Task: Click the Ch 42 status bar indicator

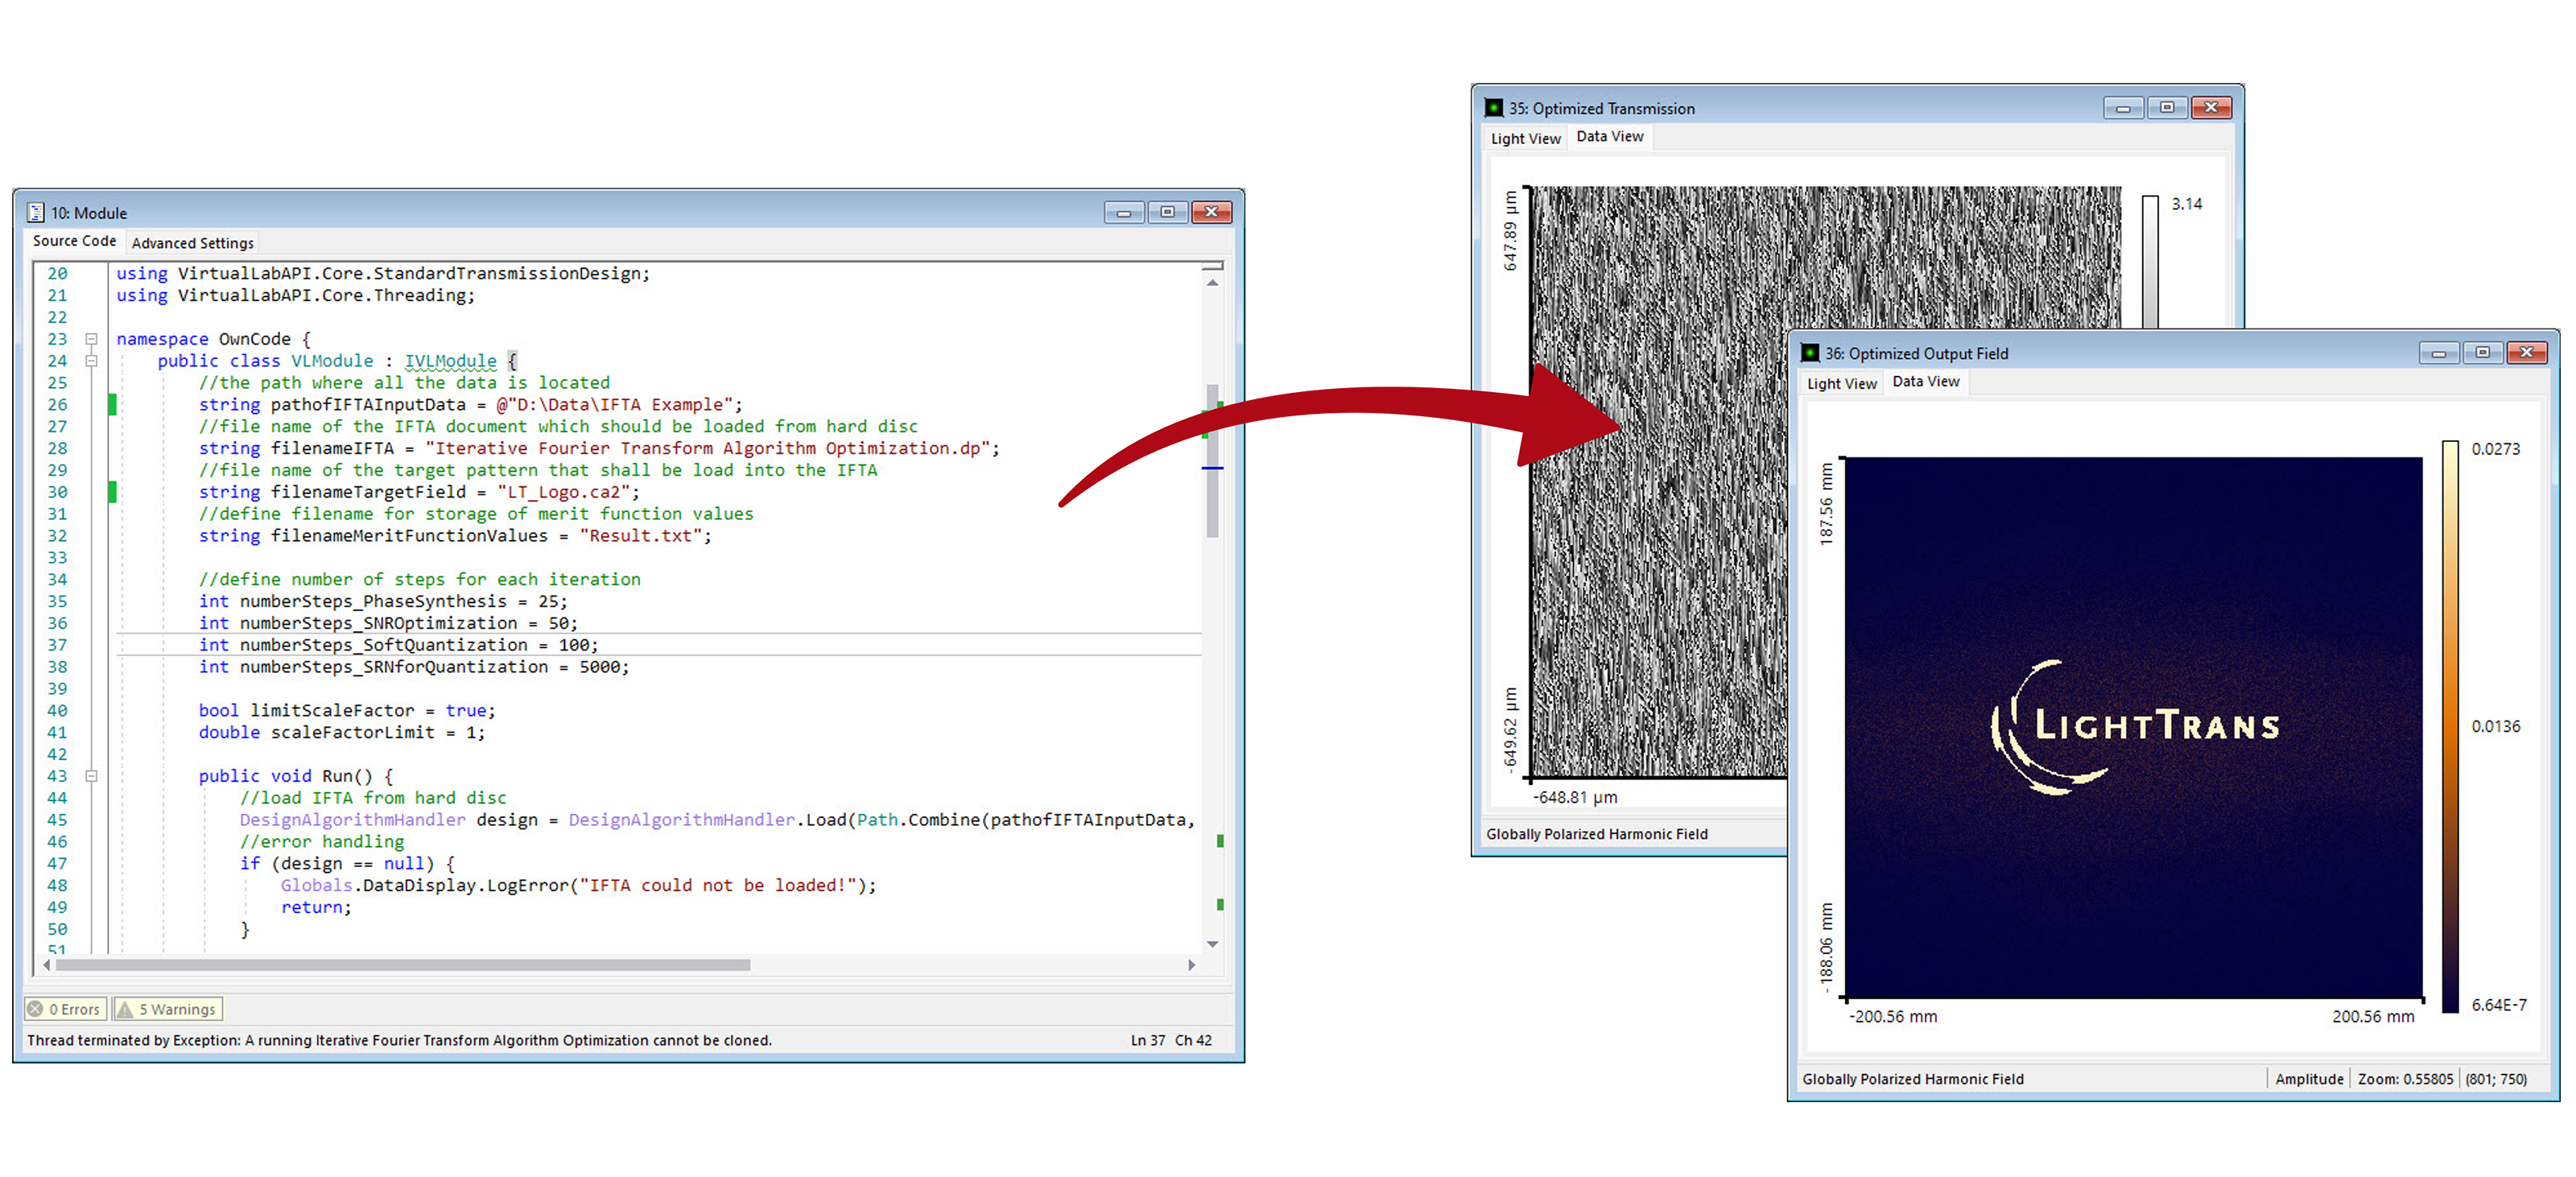Action: click(x=1193, y=1040)
